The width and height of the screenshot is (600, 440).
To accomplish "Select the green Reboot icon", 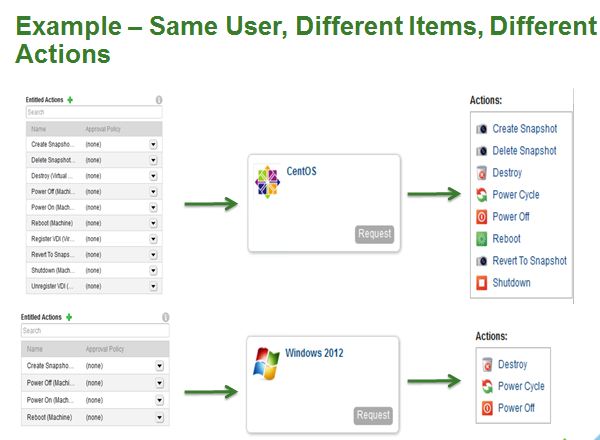I will [481, 239].
